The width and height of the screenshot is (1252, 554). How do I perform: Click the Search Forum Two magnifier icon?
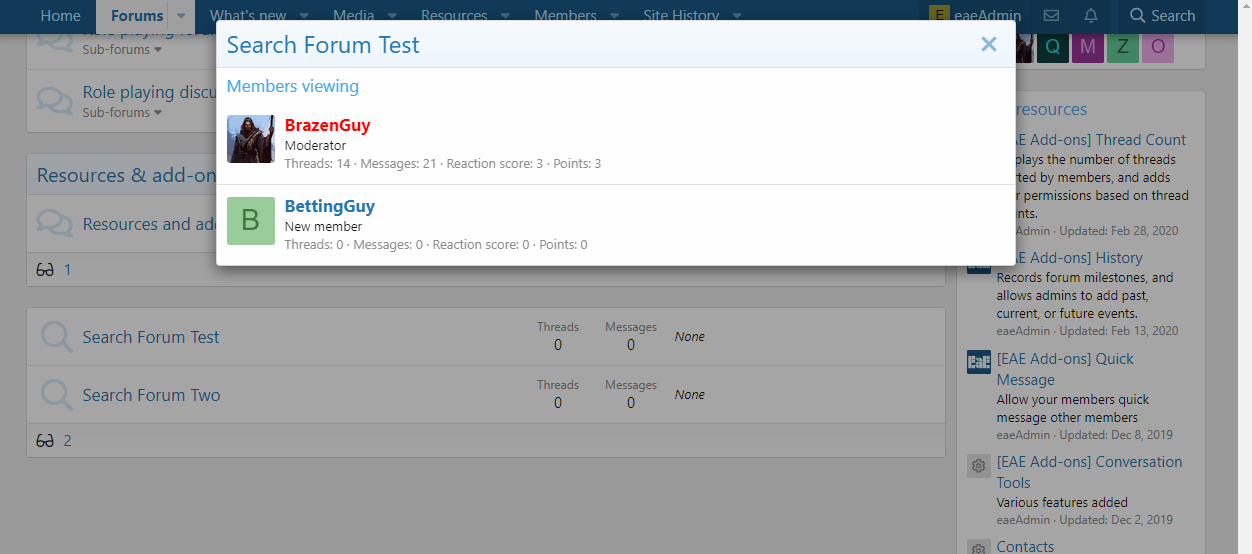(57, 395)
